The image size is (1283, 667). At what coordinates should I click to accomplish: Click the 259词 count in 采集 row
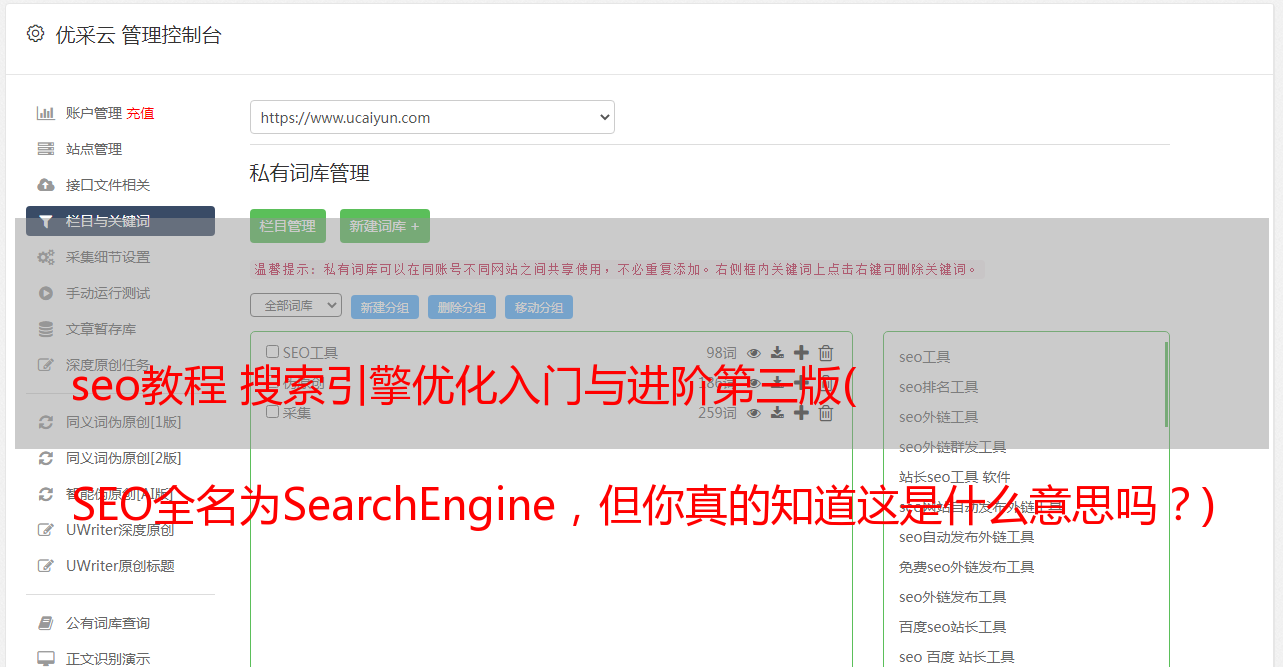[717, 412]
